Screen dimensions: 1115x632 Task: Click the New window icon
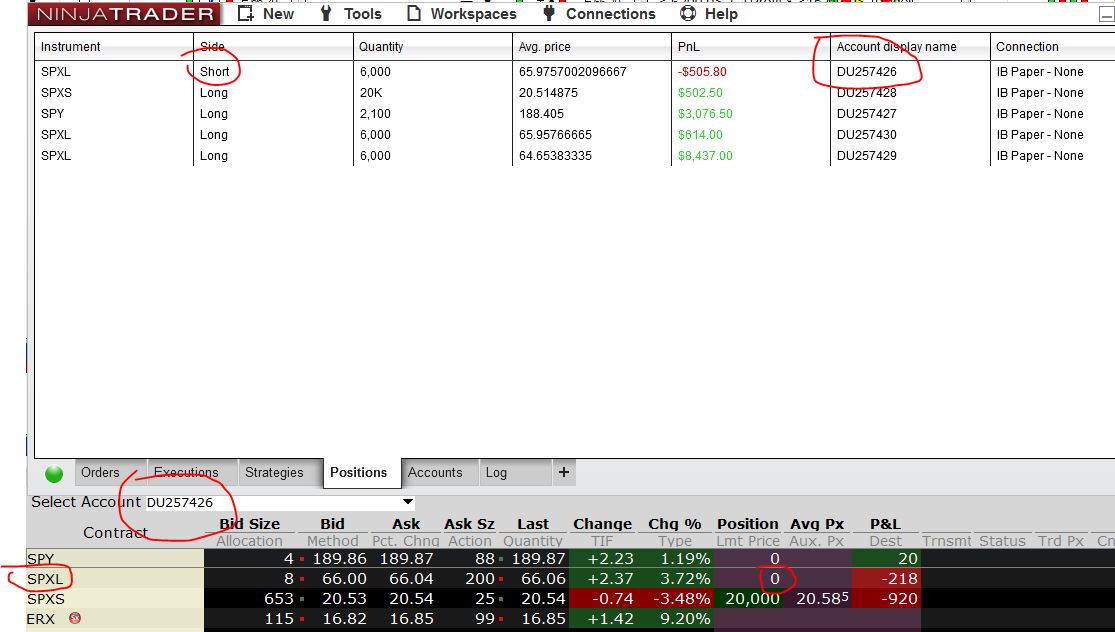pos(245,14)
